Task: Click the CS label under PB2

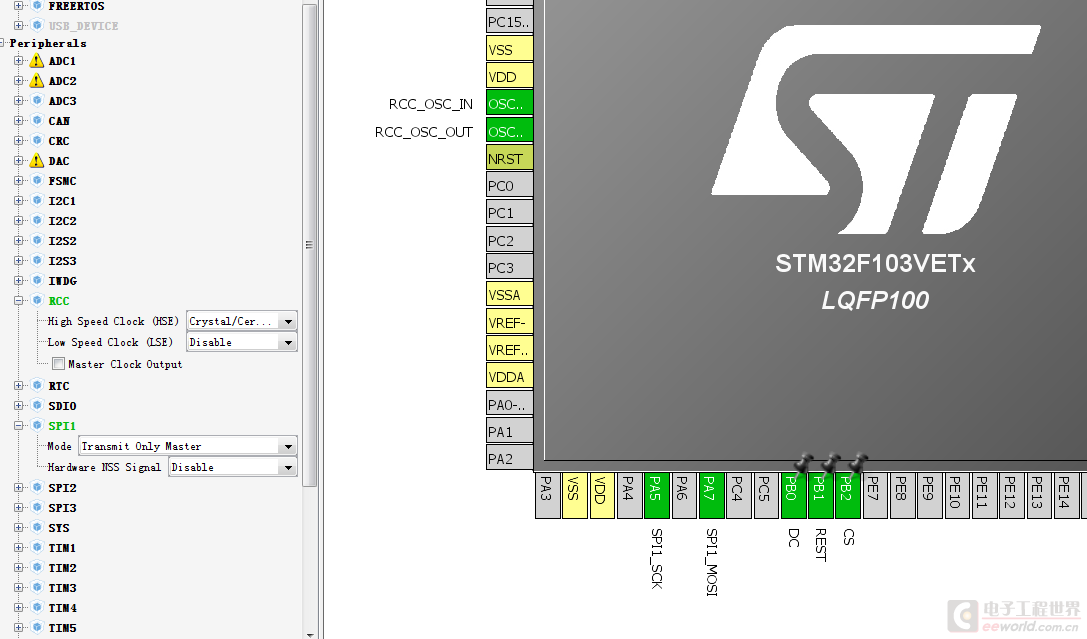Action: point(849,537)
